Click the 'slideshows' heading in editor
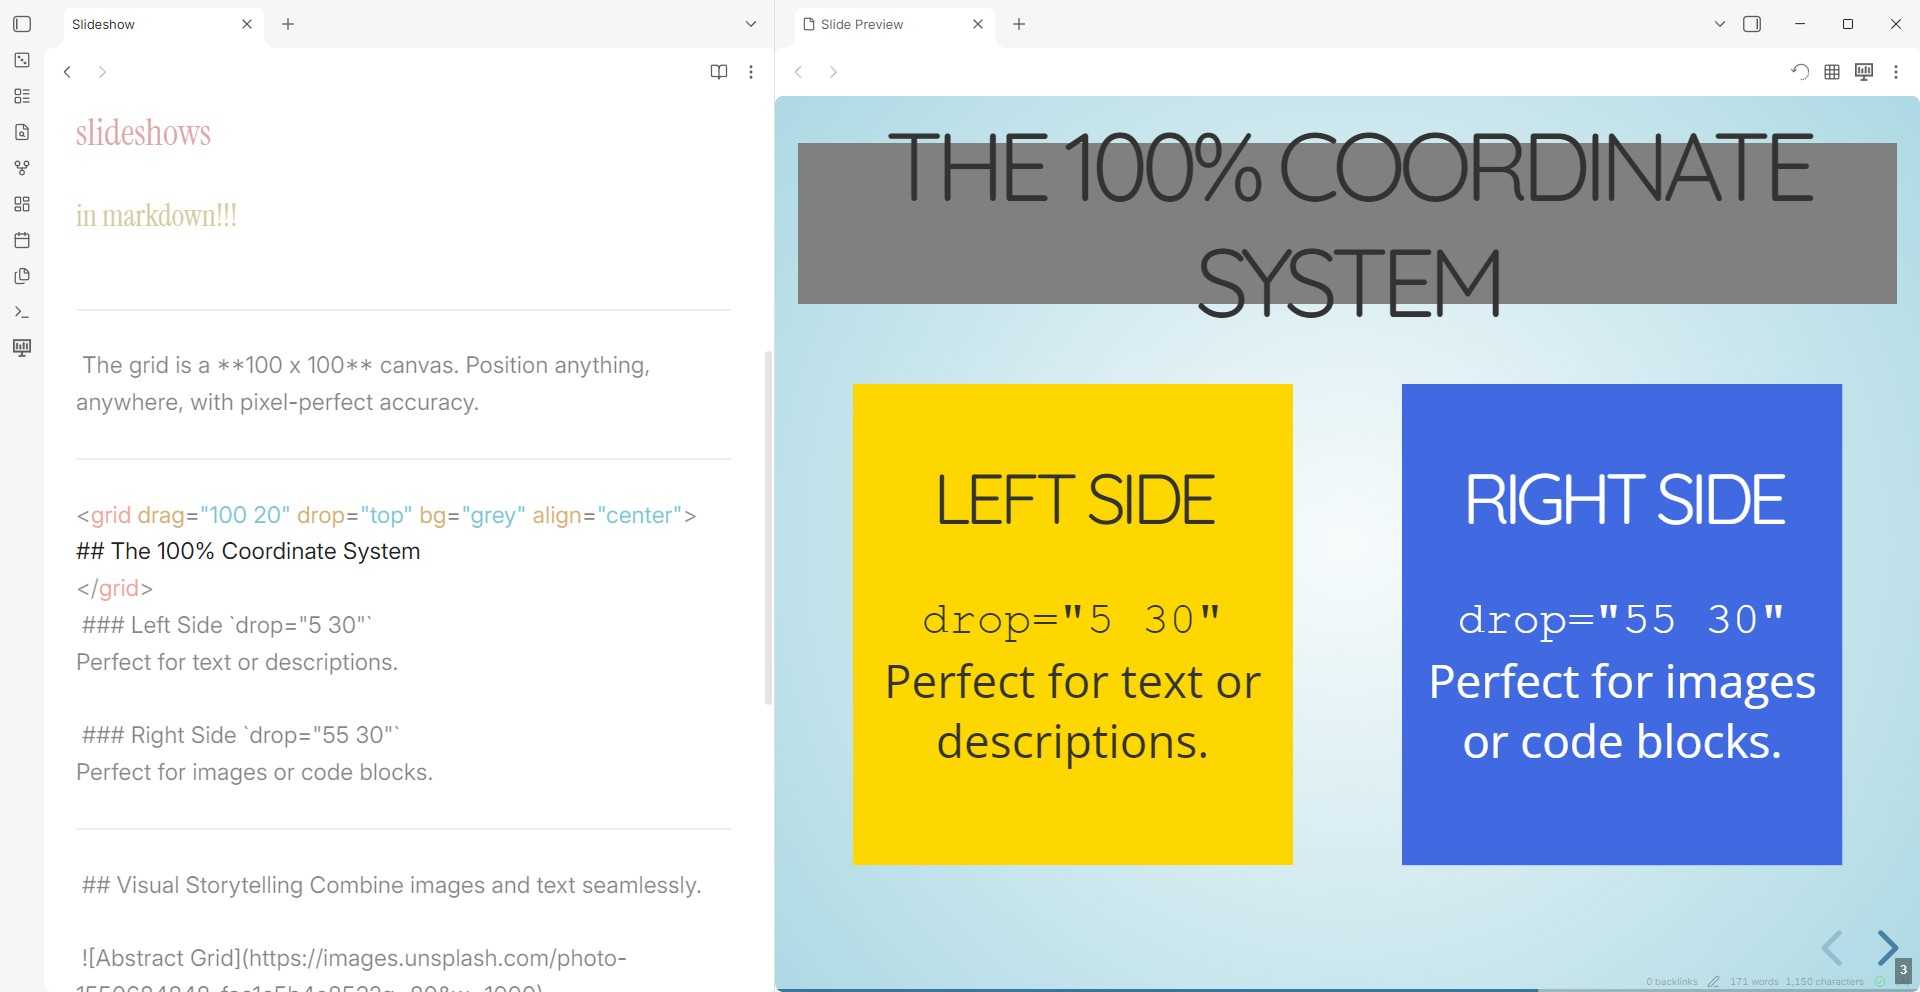Screen dimensions: 1920x992 coord(143,133)
